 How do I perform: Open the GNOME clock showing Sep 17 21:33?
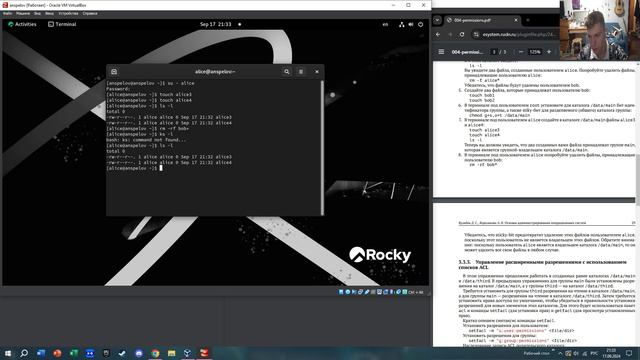[216, 24]
